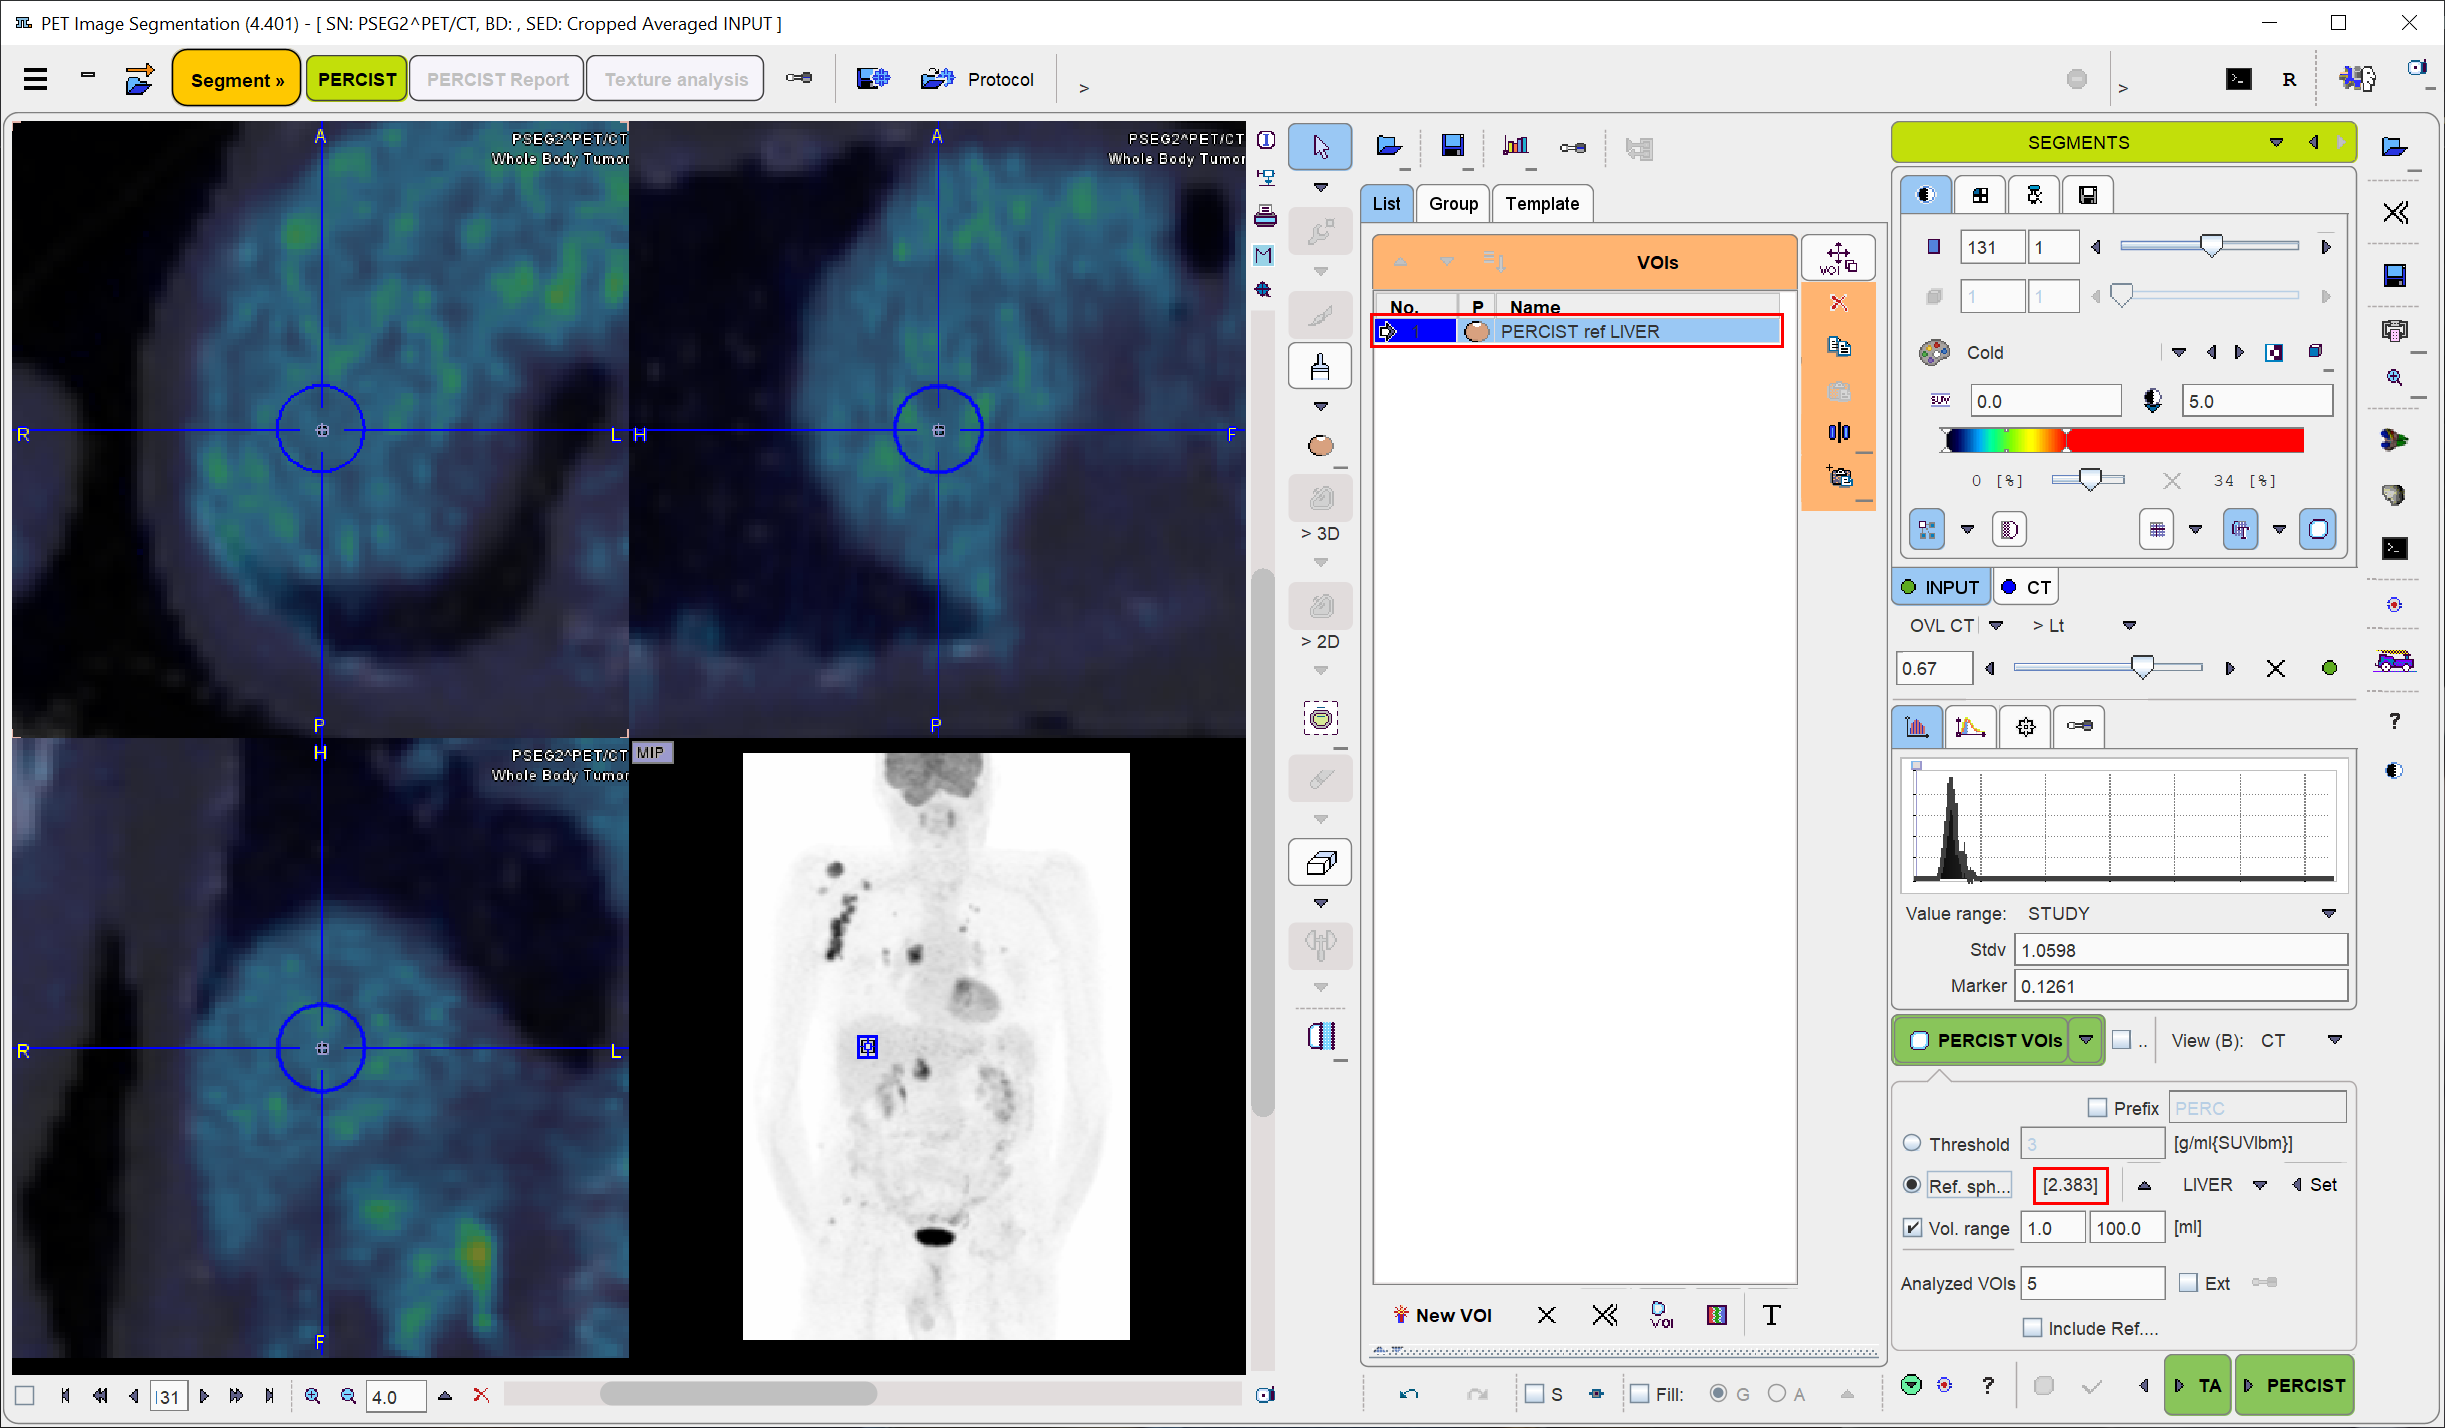Open the histogram tab icon
The height and width of the screenshot is (1428, 2445).
coord(1917,727)
